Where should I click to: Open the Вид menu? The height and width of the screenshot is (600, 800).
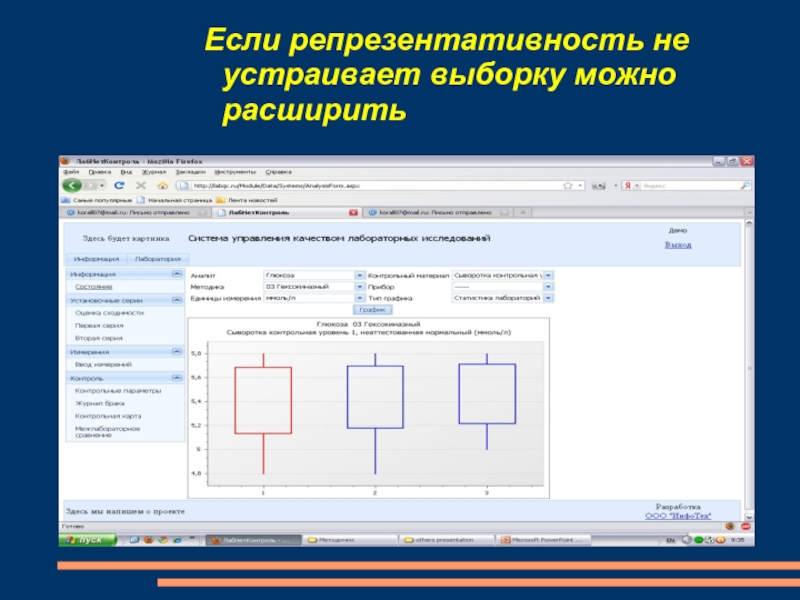pyautogui.click(x=126, y=172)
